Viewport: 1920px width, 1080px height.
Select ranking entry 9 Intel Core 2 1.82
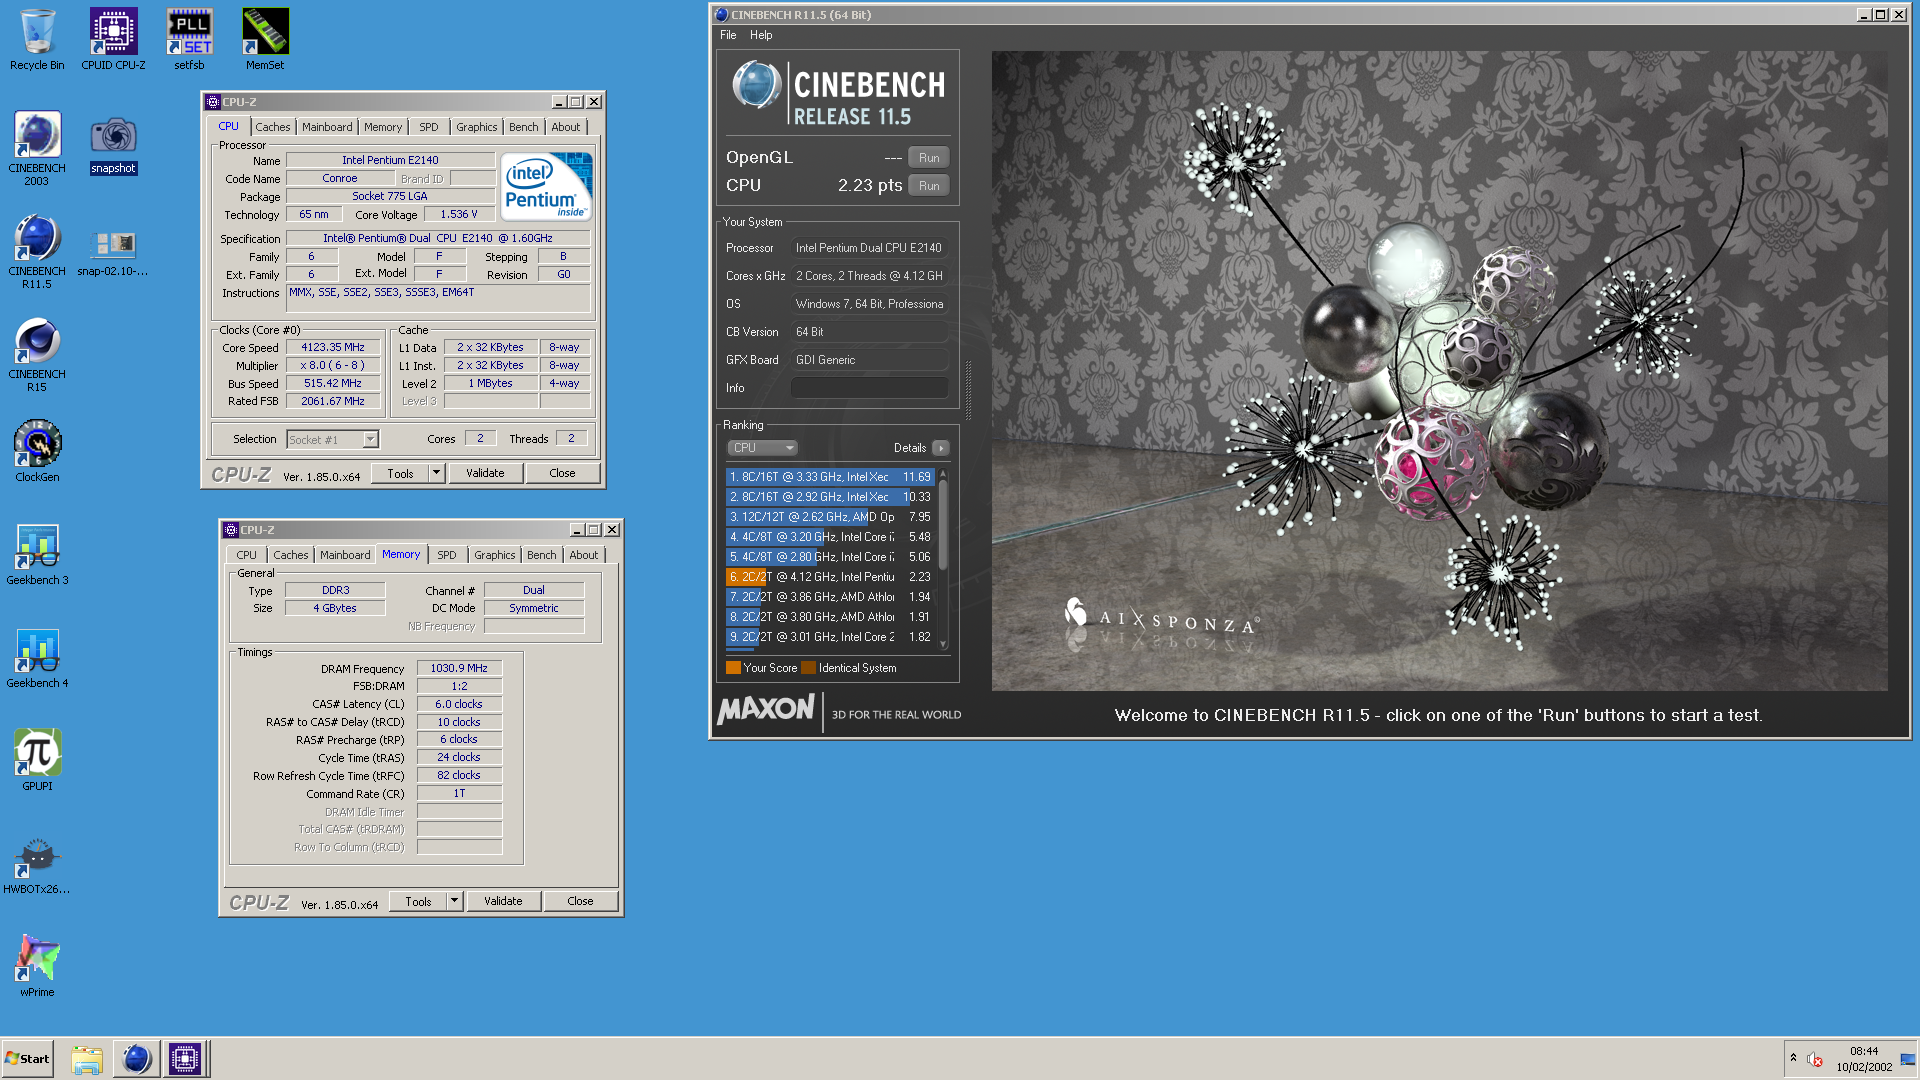point(830,637)
